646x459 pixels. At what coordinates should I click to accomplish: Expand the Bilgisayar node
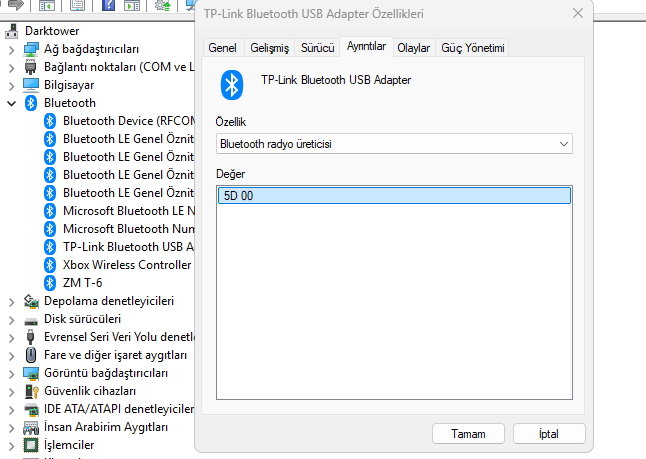click(x=12, y=86)
